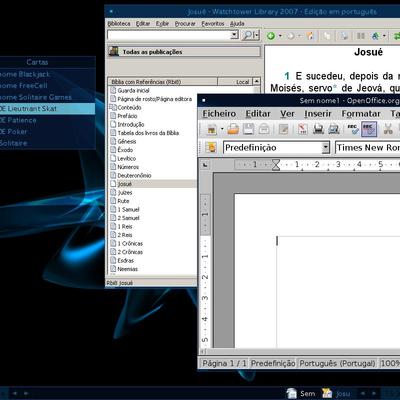This screenshot has width=400, height=400.
Task: Click Bíblia com Referências column header
Action: (162, 82)
